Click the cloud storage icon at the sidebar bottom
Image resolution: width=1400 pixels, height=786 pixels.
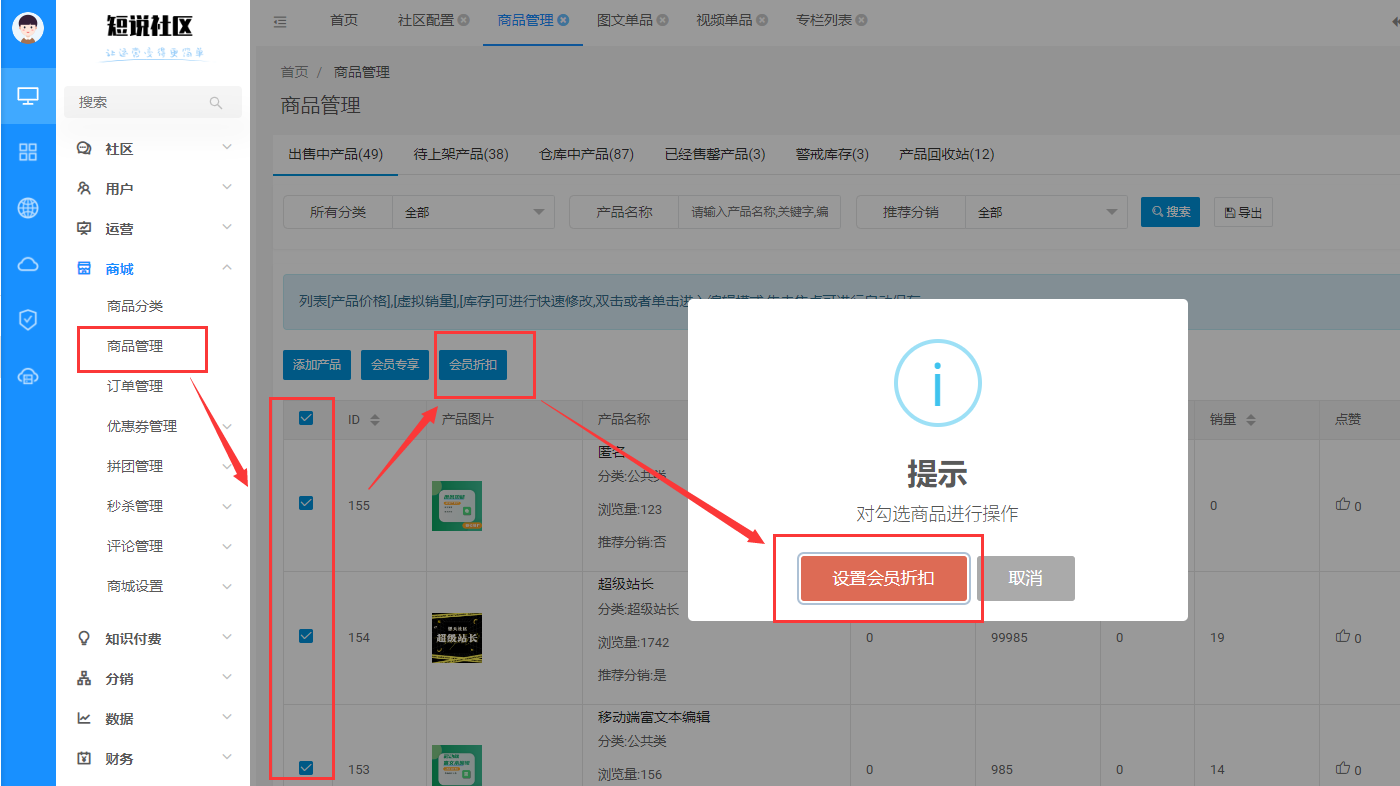28,376
